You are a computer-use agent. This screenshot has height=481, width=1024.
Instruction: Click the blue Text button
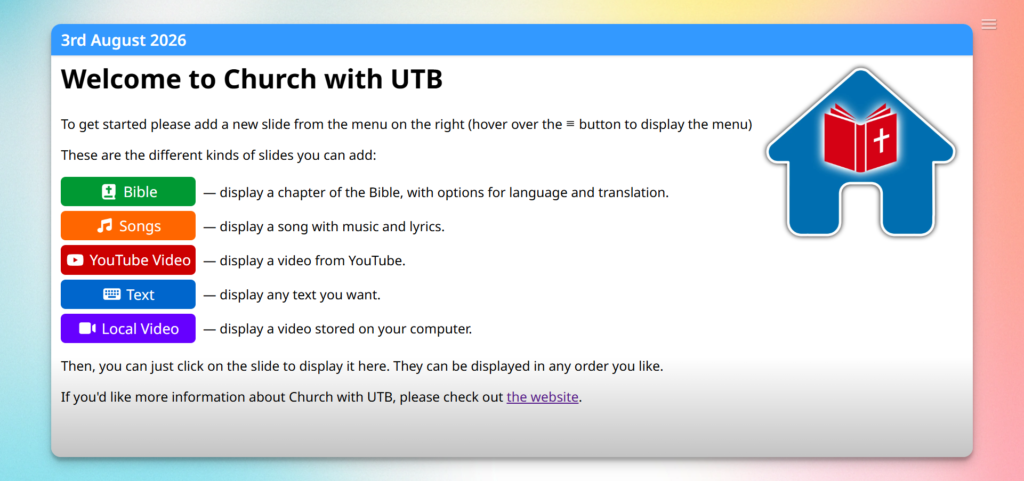128,294
